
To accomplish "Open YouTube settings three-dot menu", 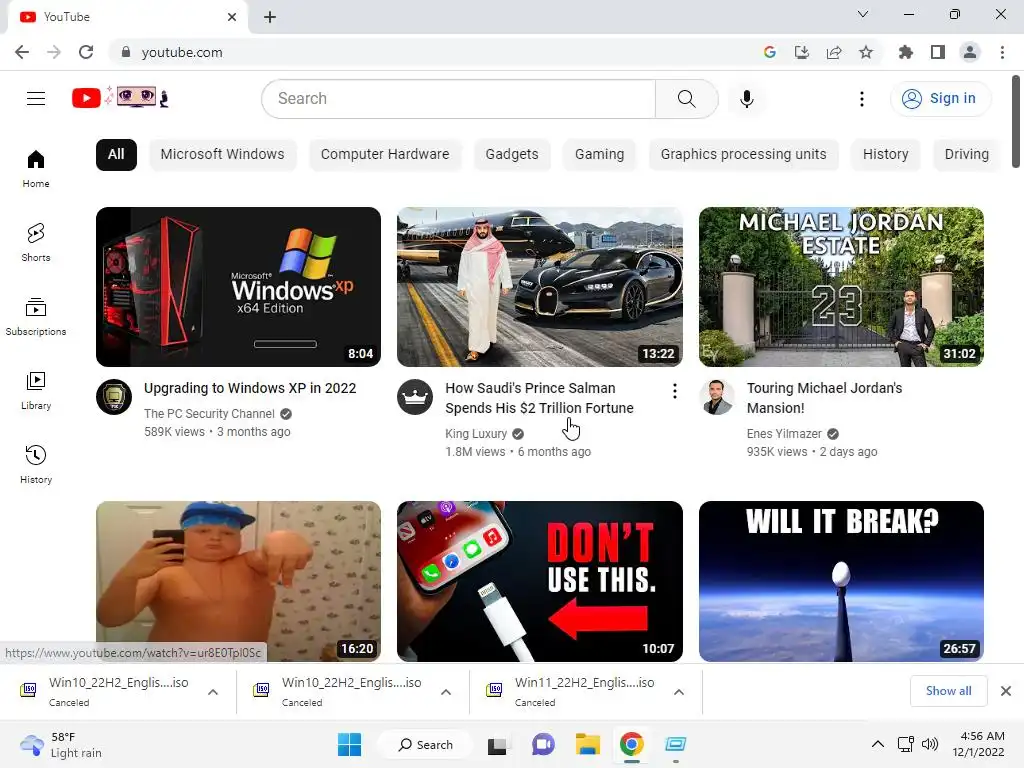I will coord(862,99).
